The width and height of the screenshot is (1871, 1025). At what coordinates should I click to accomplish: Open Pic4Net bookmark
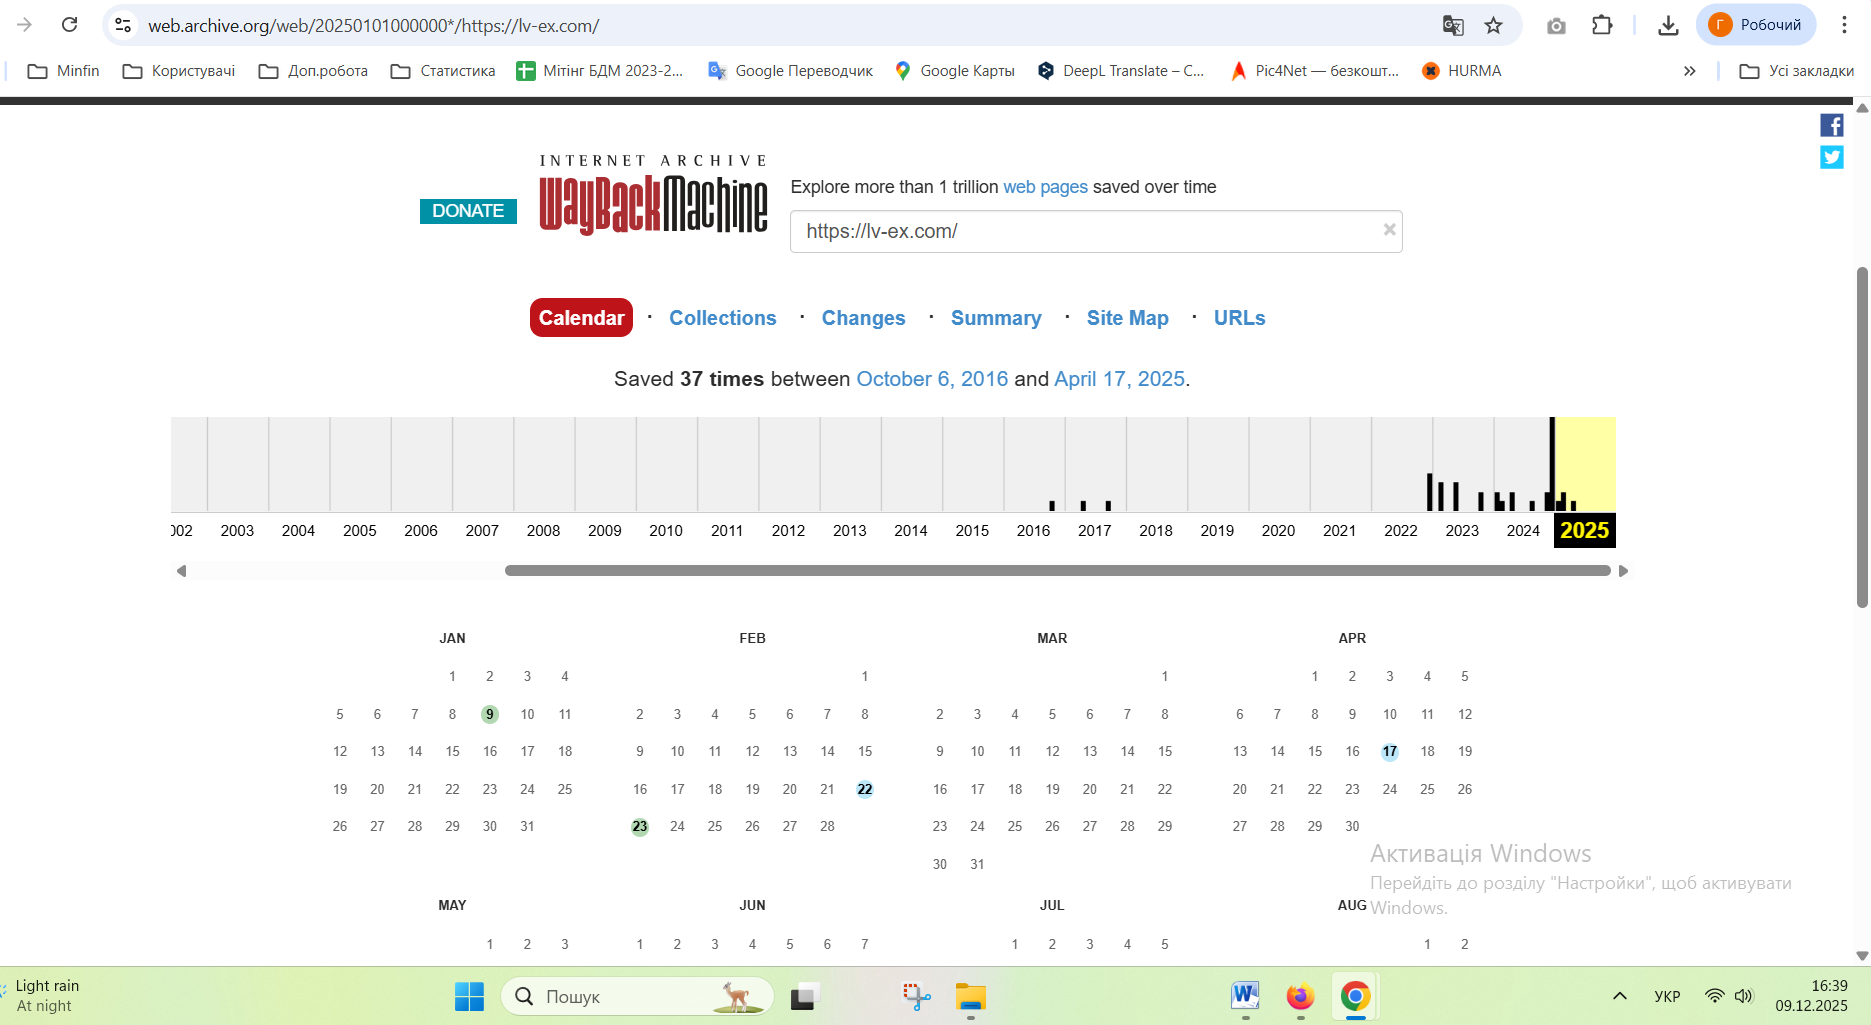point(1314,71)
